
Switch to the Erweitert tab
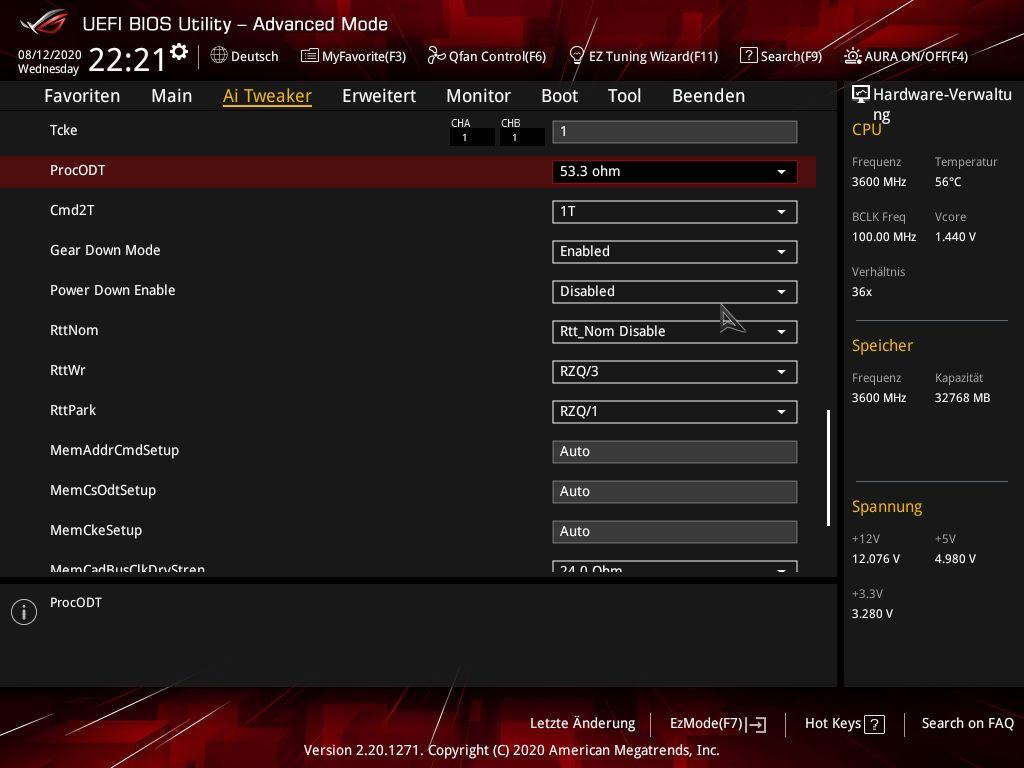tap(379, 96)
